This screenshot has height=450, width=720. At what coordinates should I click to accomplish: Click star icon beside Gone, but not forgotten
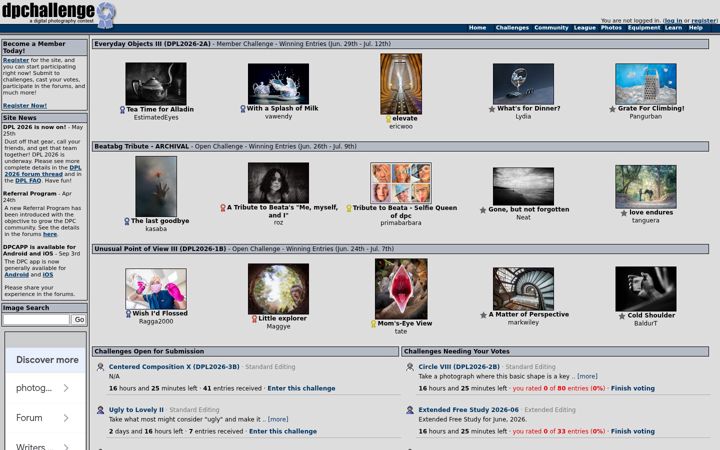[483, 210]
